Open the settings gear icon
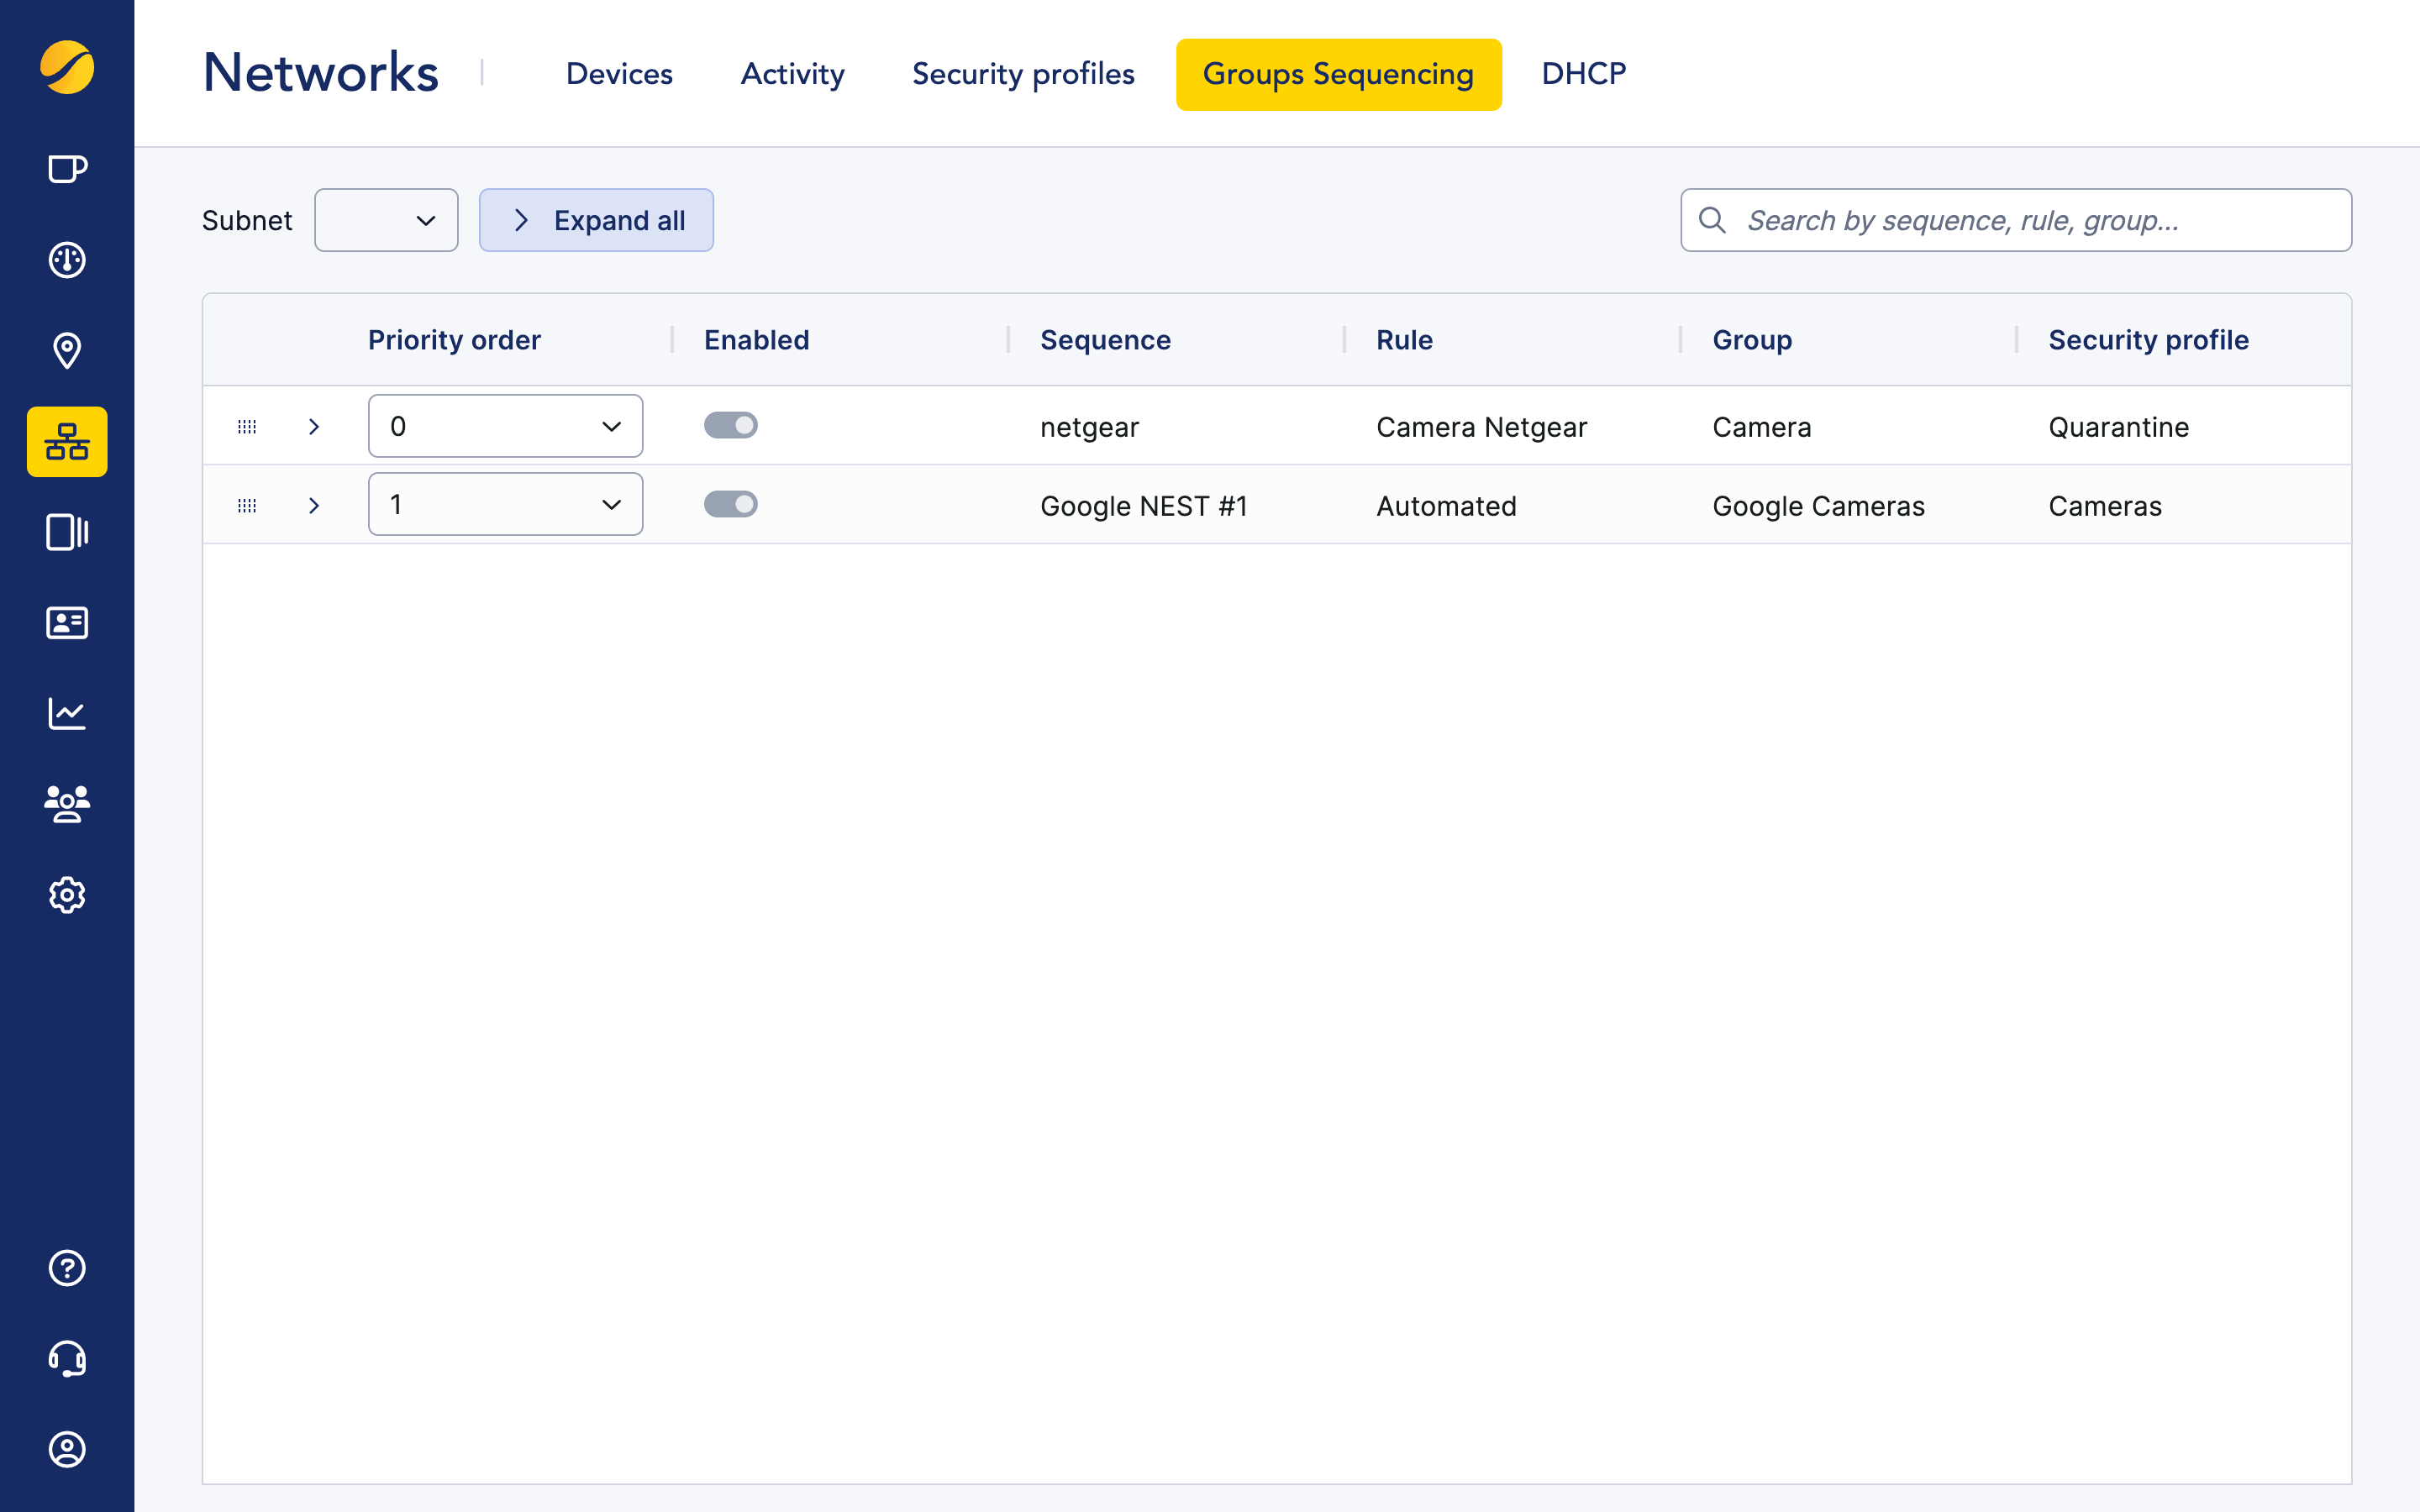This screenshot has height=1512, width=2420. [67, 895]
